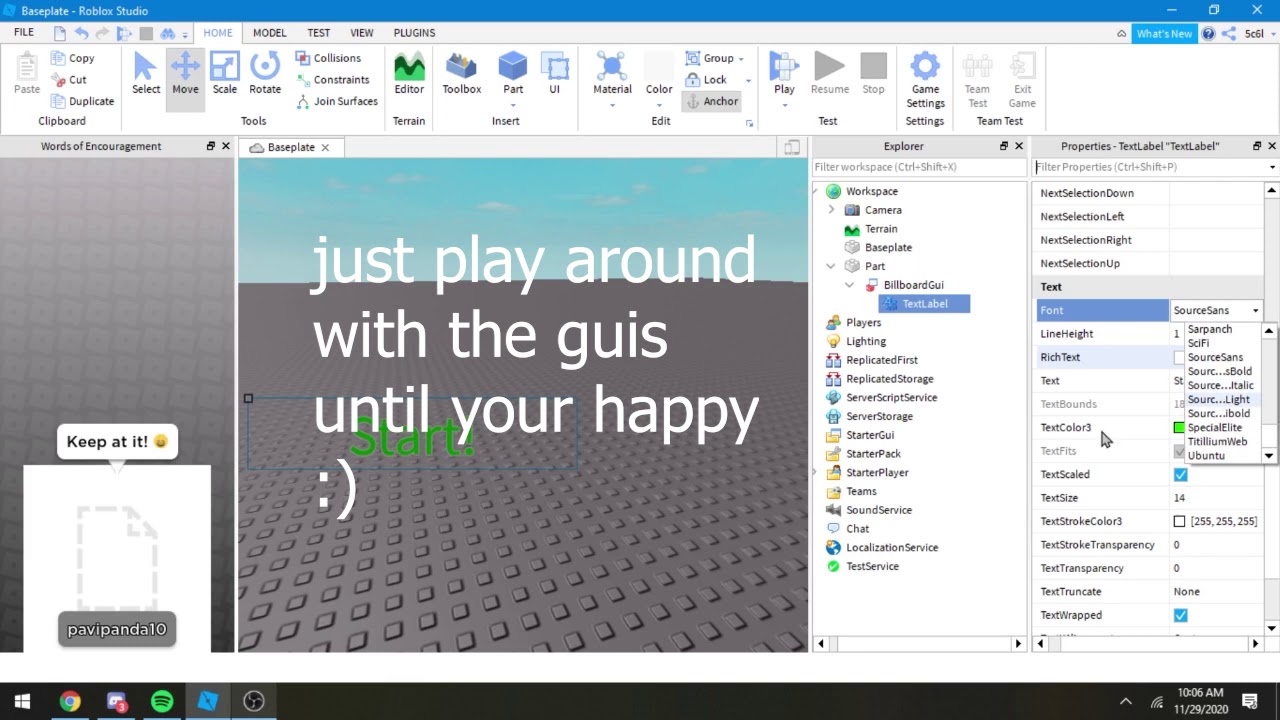Switch to the MODEL tab

pos(269,33)
